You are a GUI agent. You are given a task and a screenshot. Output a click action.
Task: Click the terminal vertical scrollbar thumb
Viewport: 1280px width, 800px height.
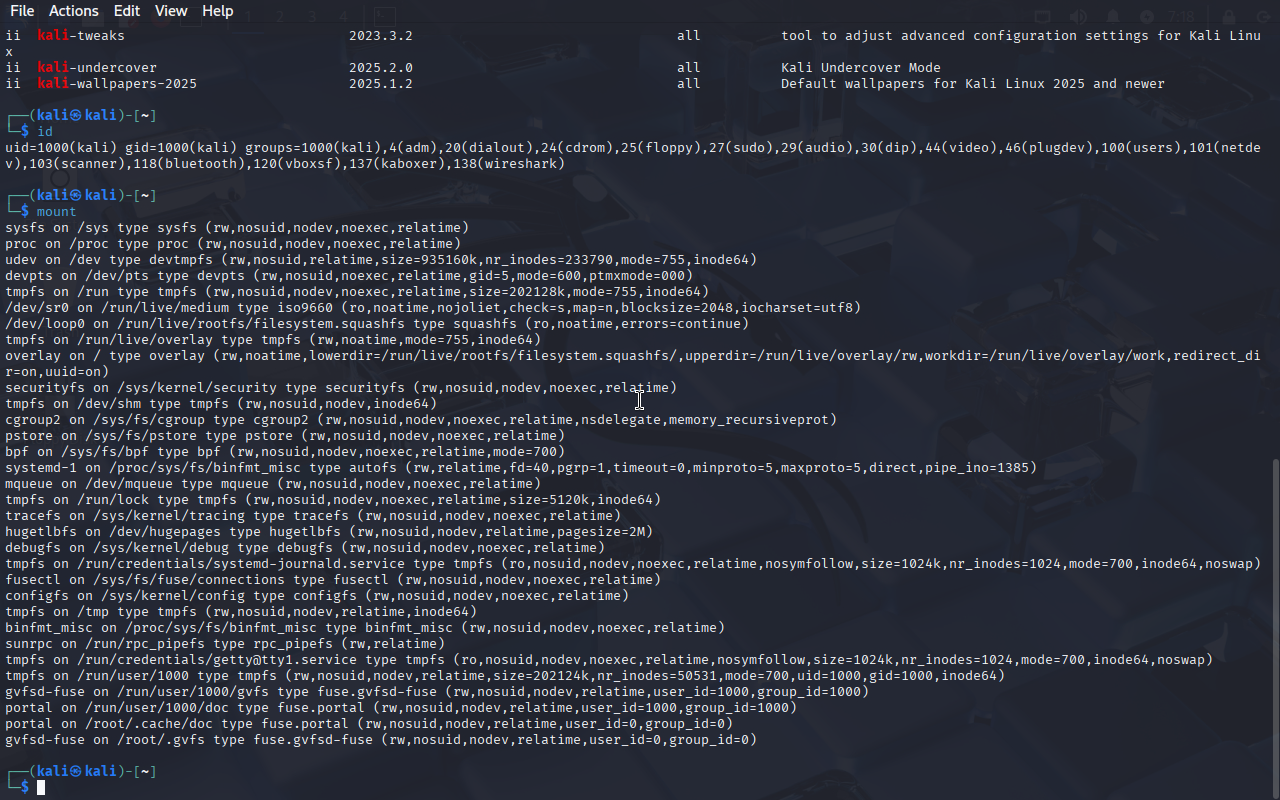click(x=1275, y=626)
